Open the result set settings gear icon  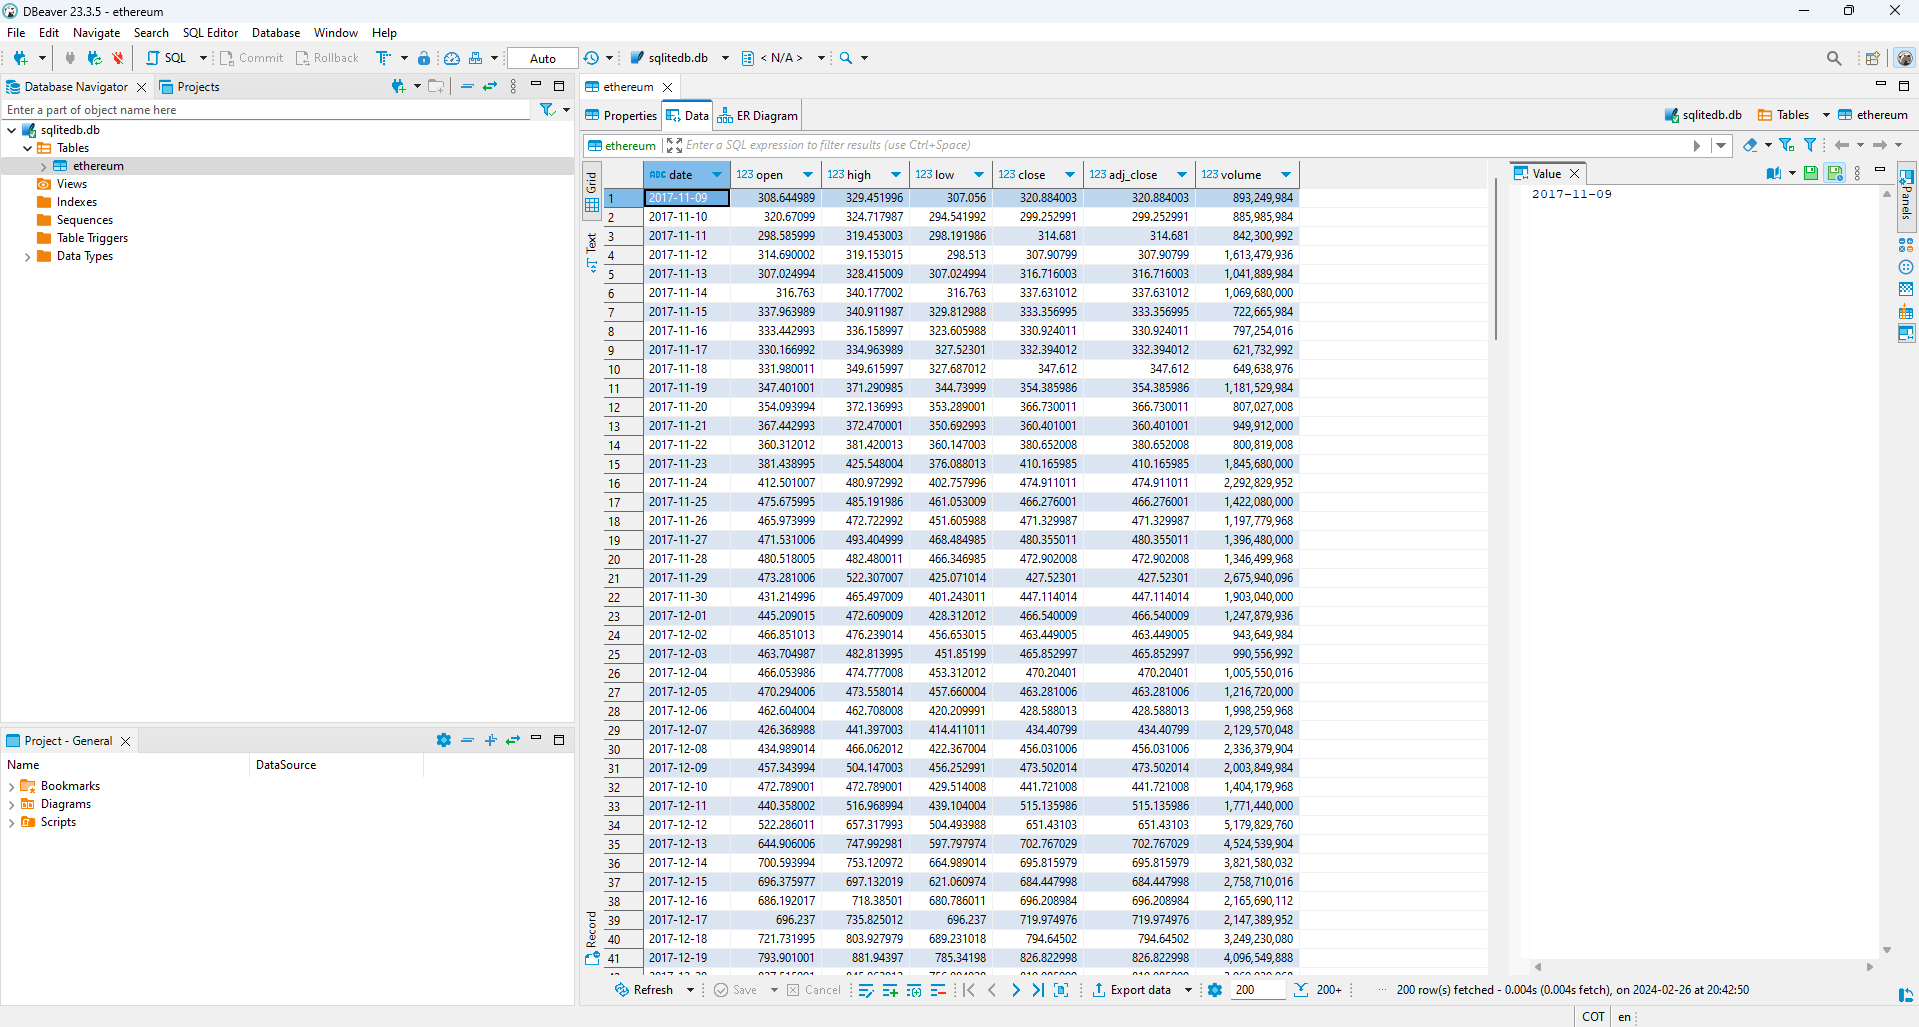pyautogui.click(x=1215, y=990)
